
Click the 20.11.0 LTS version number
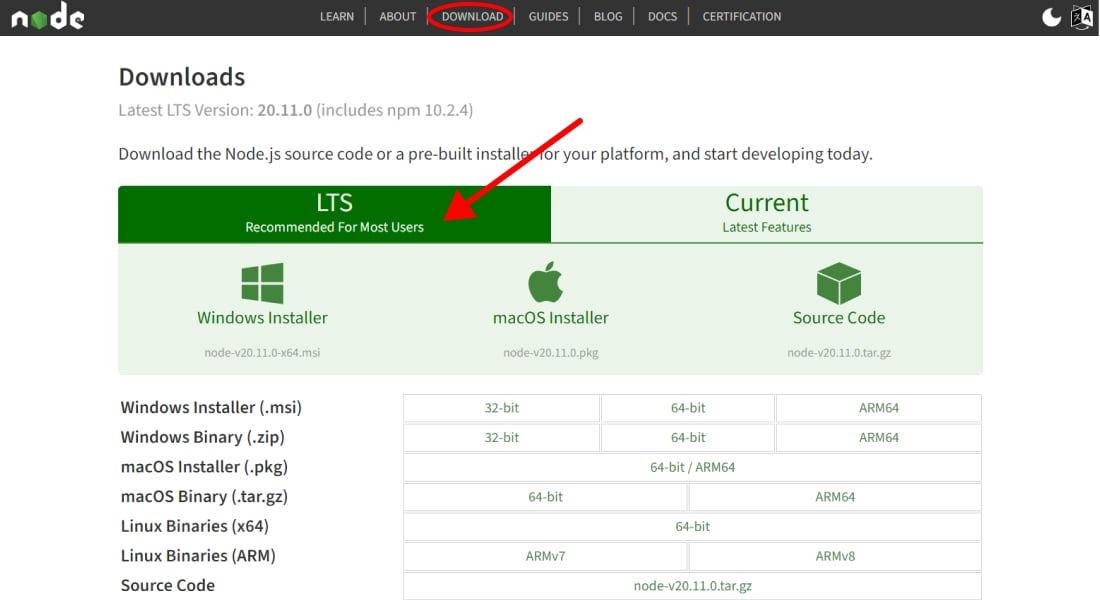(285, 110)
